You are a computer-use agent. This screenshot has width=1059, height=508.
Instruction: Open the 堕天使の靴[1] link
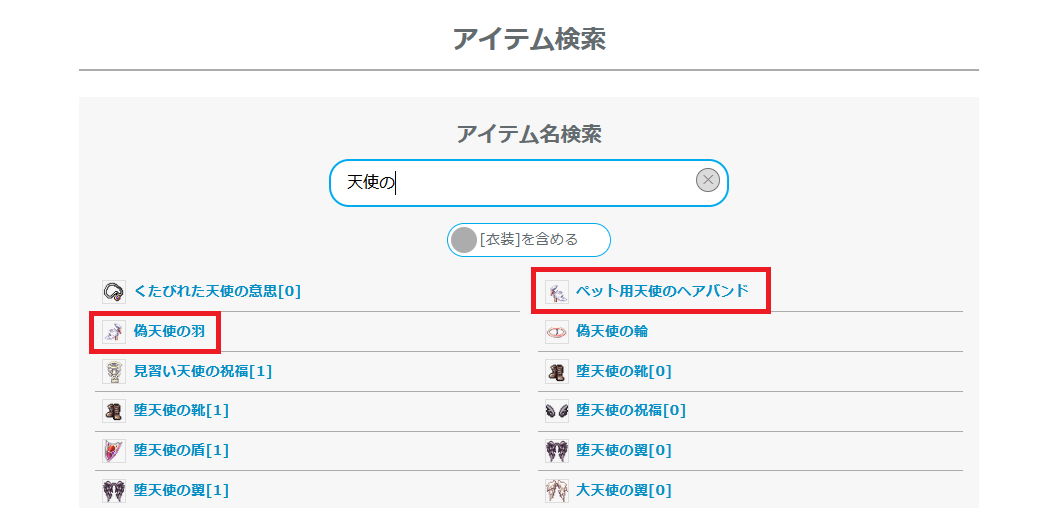tap(181, 410)
